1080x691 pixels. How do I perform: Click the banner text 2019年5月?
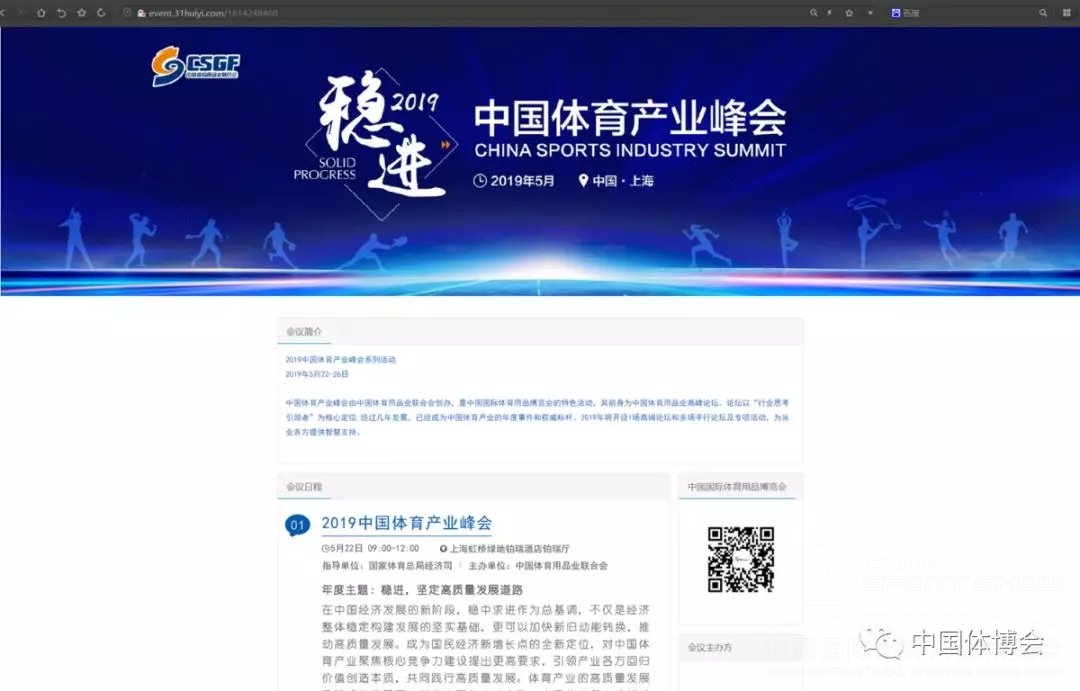pyautogui.click(x=522, y=181)
